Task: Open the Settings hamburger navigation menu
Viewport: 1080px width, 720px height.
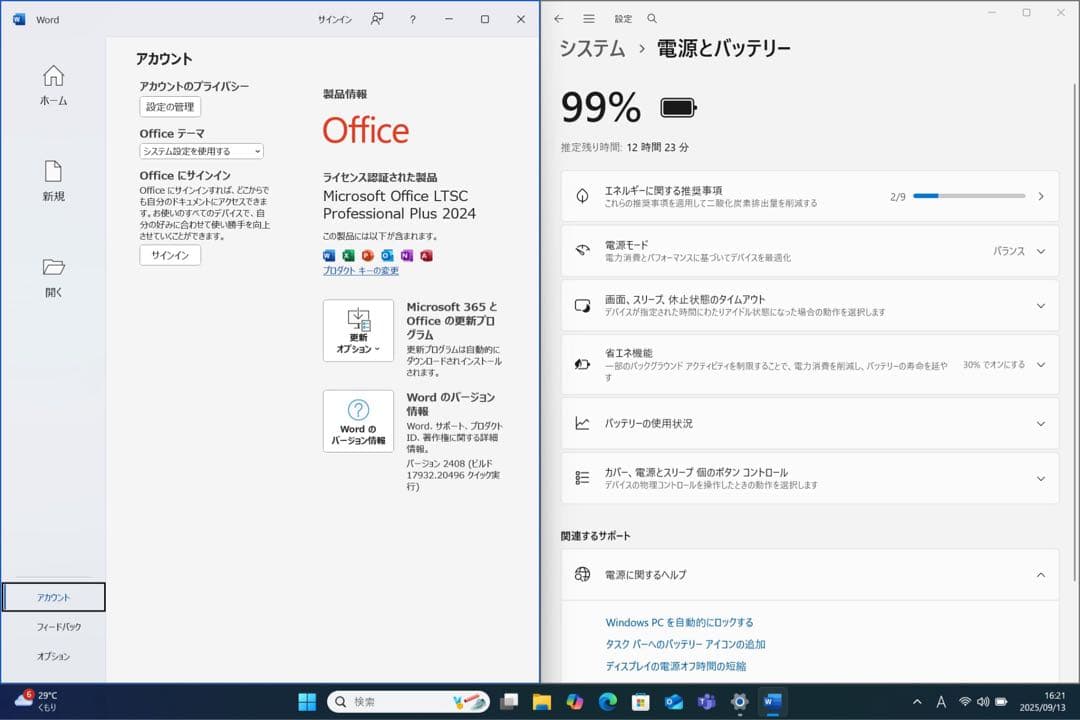Action: (x=589, y=19)
